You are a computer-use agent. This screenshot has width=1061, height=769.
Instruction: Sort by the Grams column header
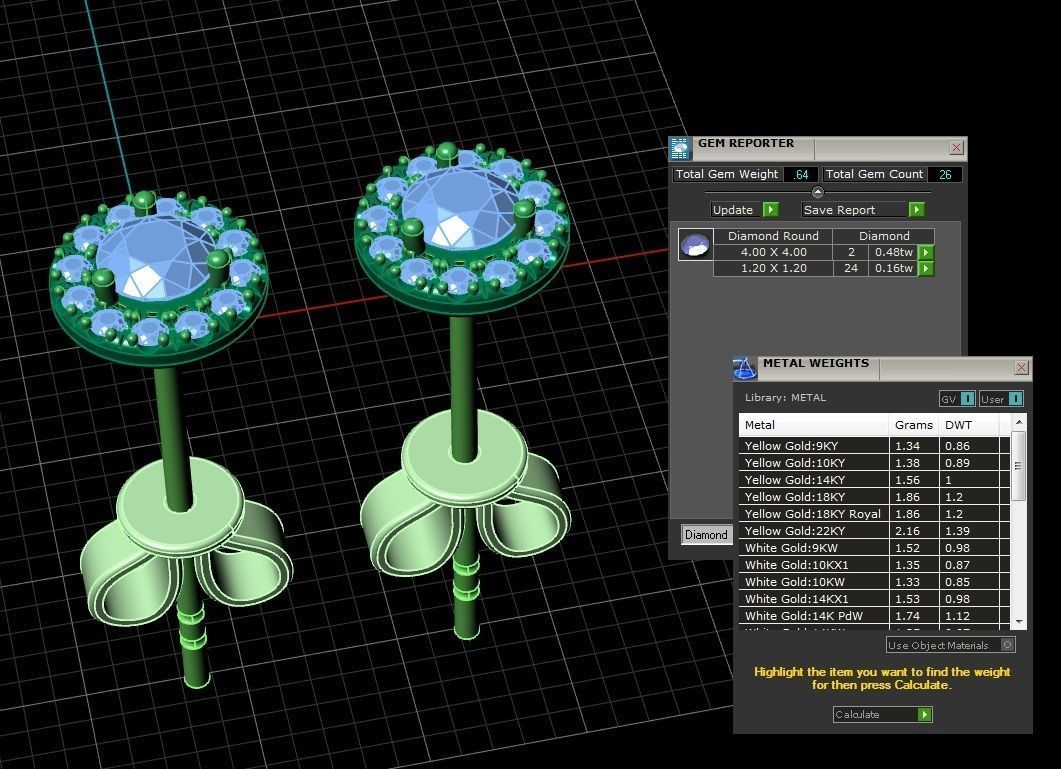pos(913,425)
